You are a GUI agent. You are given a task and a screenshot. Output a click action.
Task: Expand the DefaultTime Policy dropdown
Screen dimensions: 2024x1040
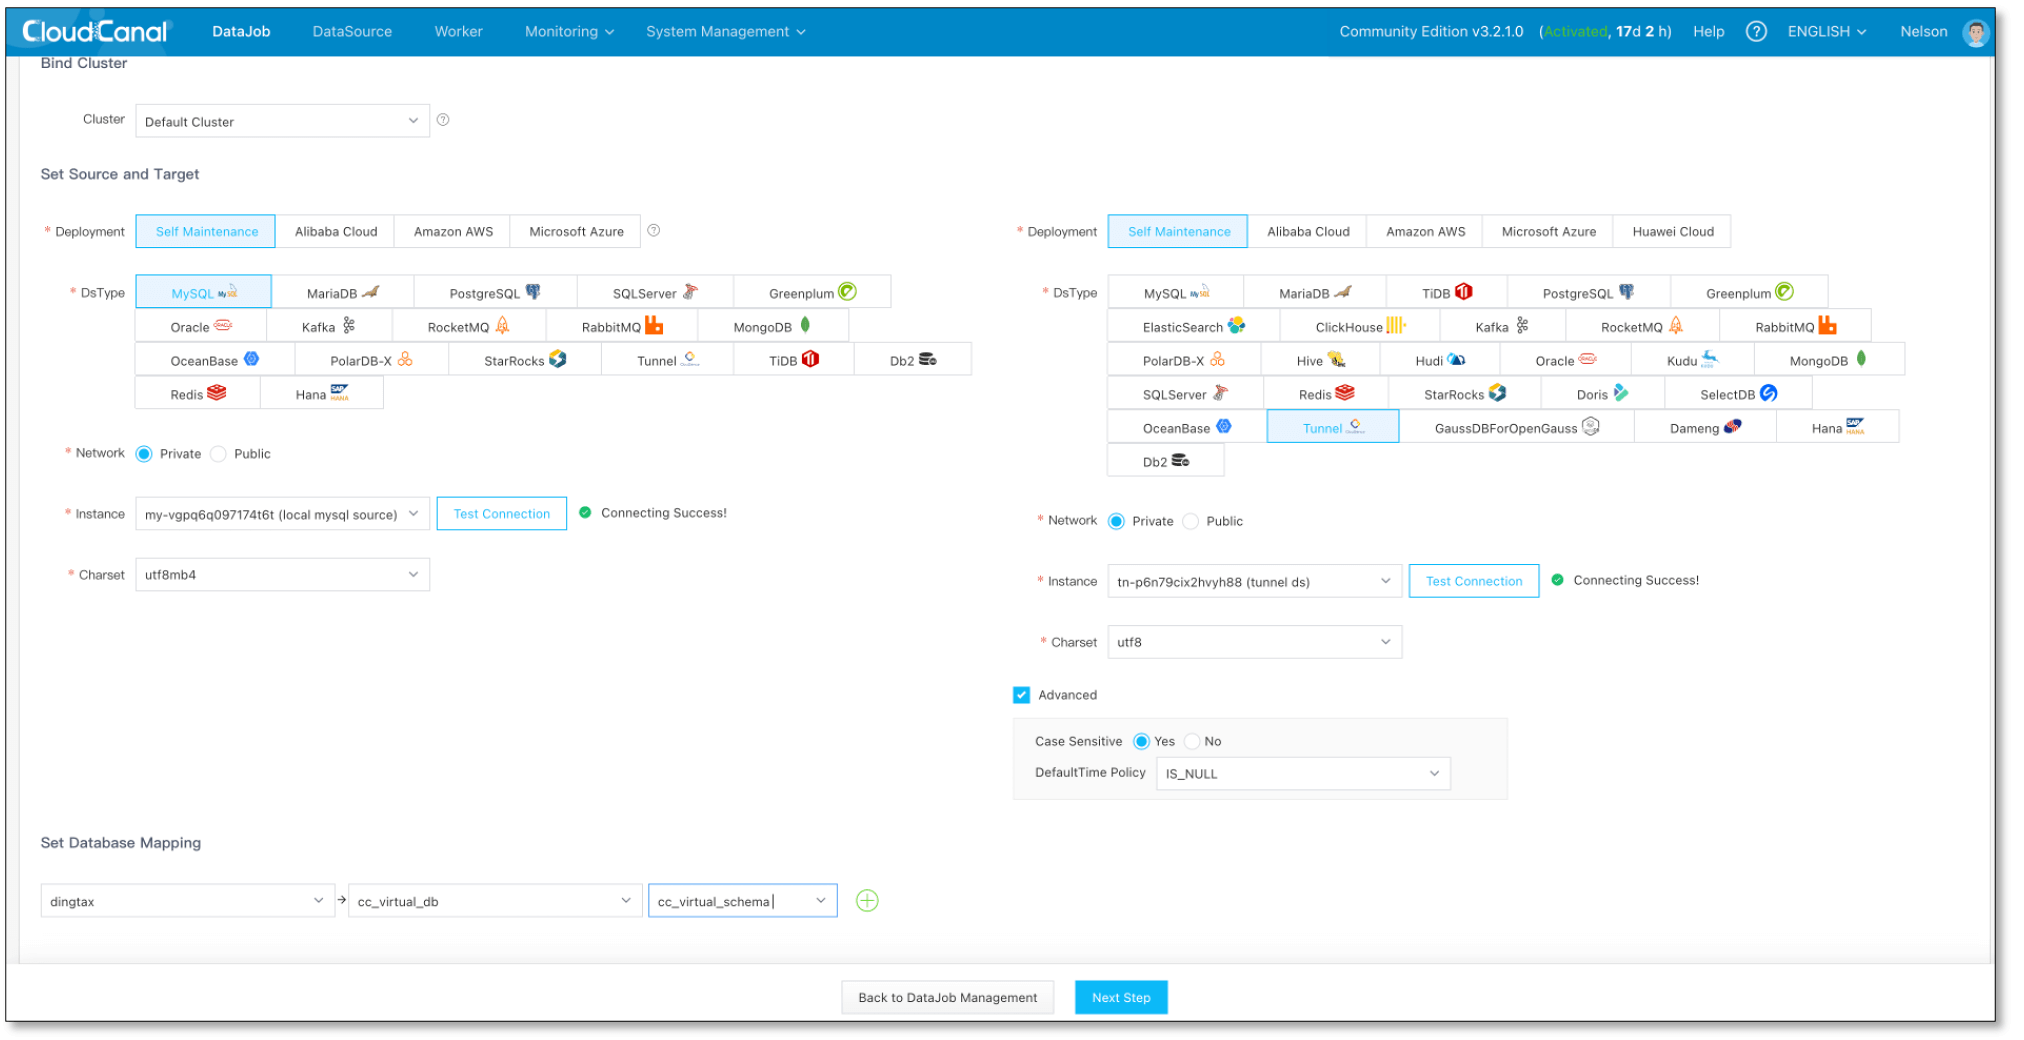click(x=1302, y=773)
